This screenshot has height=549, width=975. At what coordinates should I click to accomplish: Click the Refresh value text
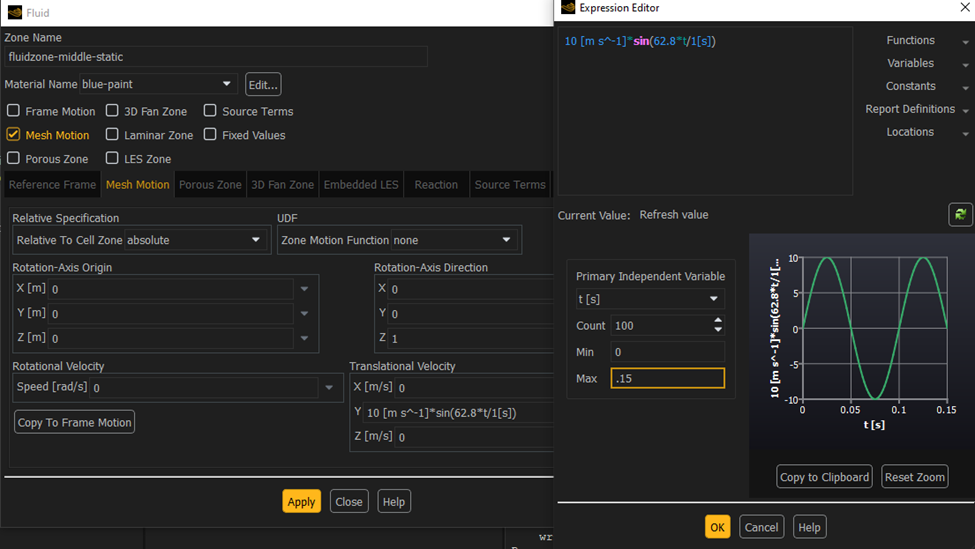[673, 215]
